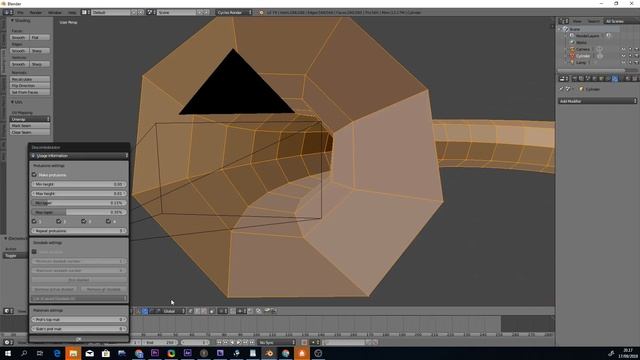This screenshot has width=640, height=360.
Task: Click the Min height value field
Action: (79, 184)
